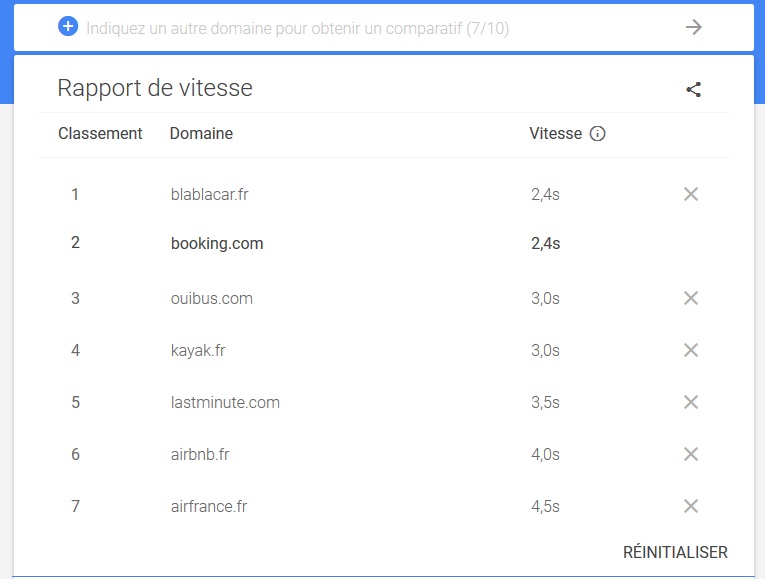This screenshot has width=765, height=579.
Task: Click the Rapport de vitesse heading
Action: coord(155,88)
